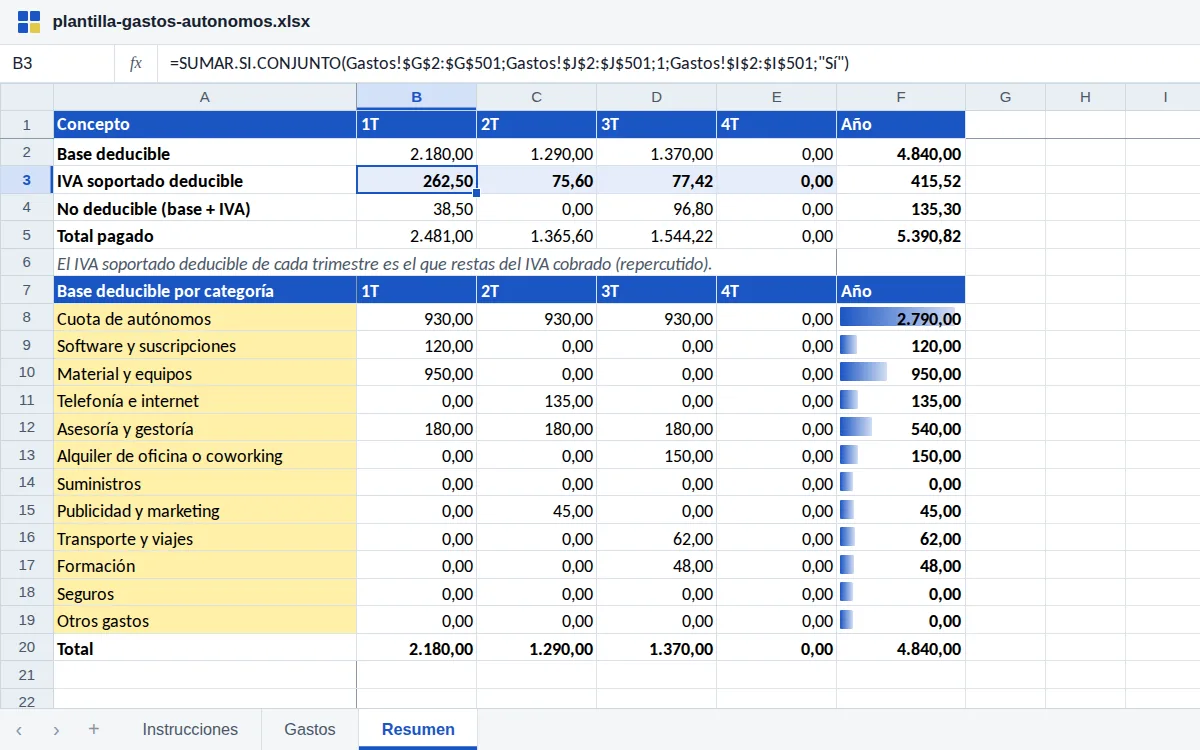Click cell with value 77,42

click(656, 181)
